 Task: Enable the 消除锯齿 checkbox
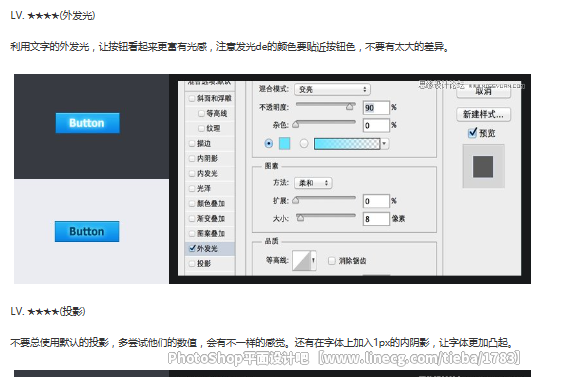tap(331, 261)
